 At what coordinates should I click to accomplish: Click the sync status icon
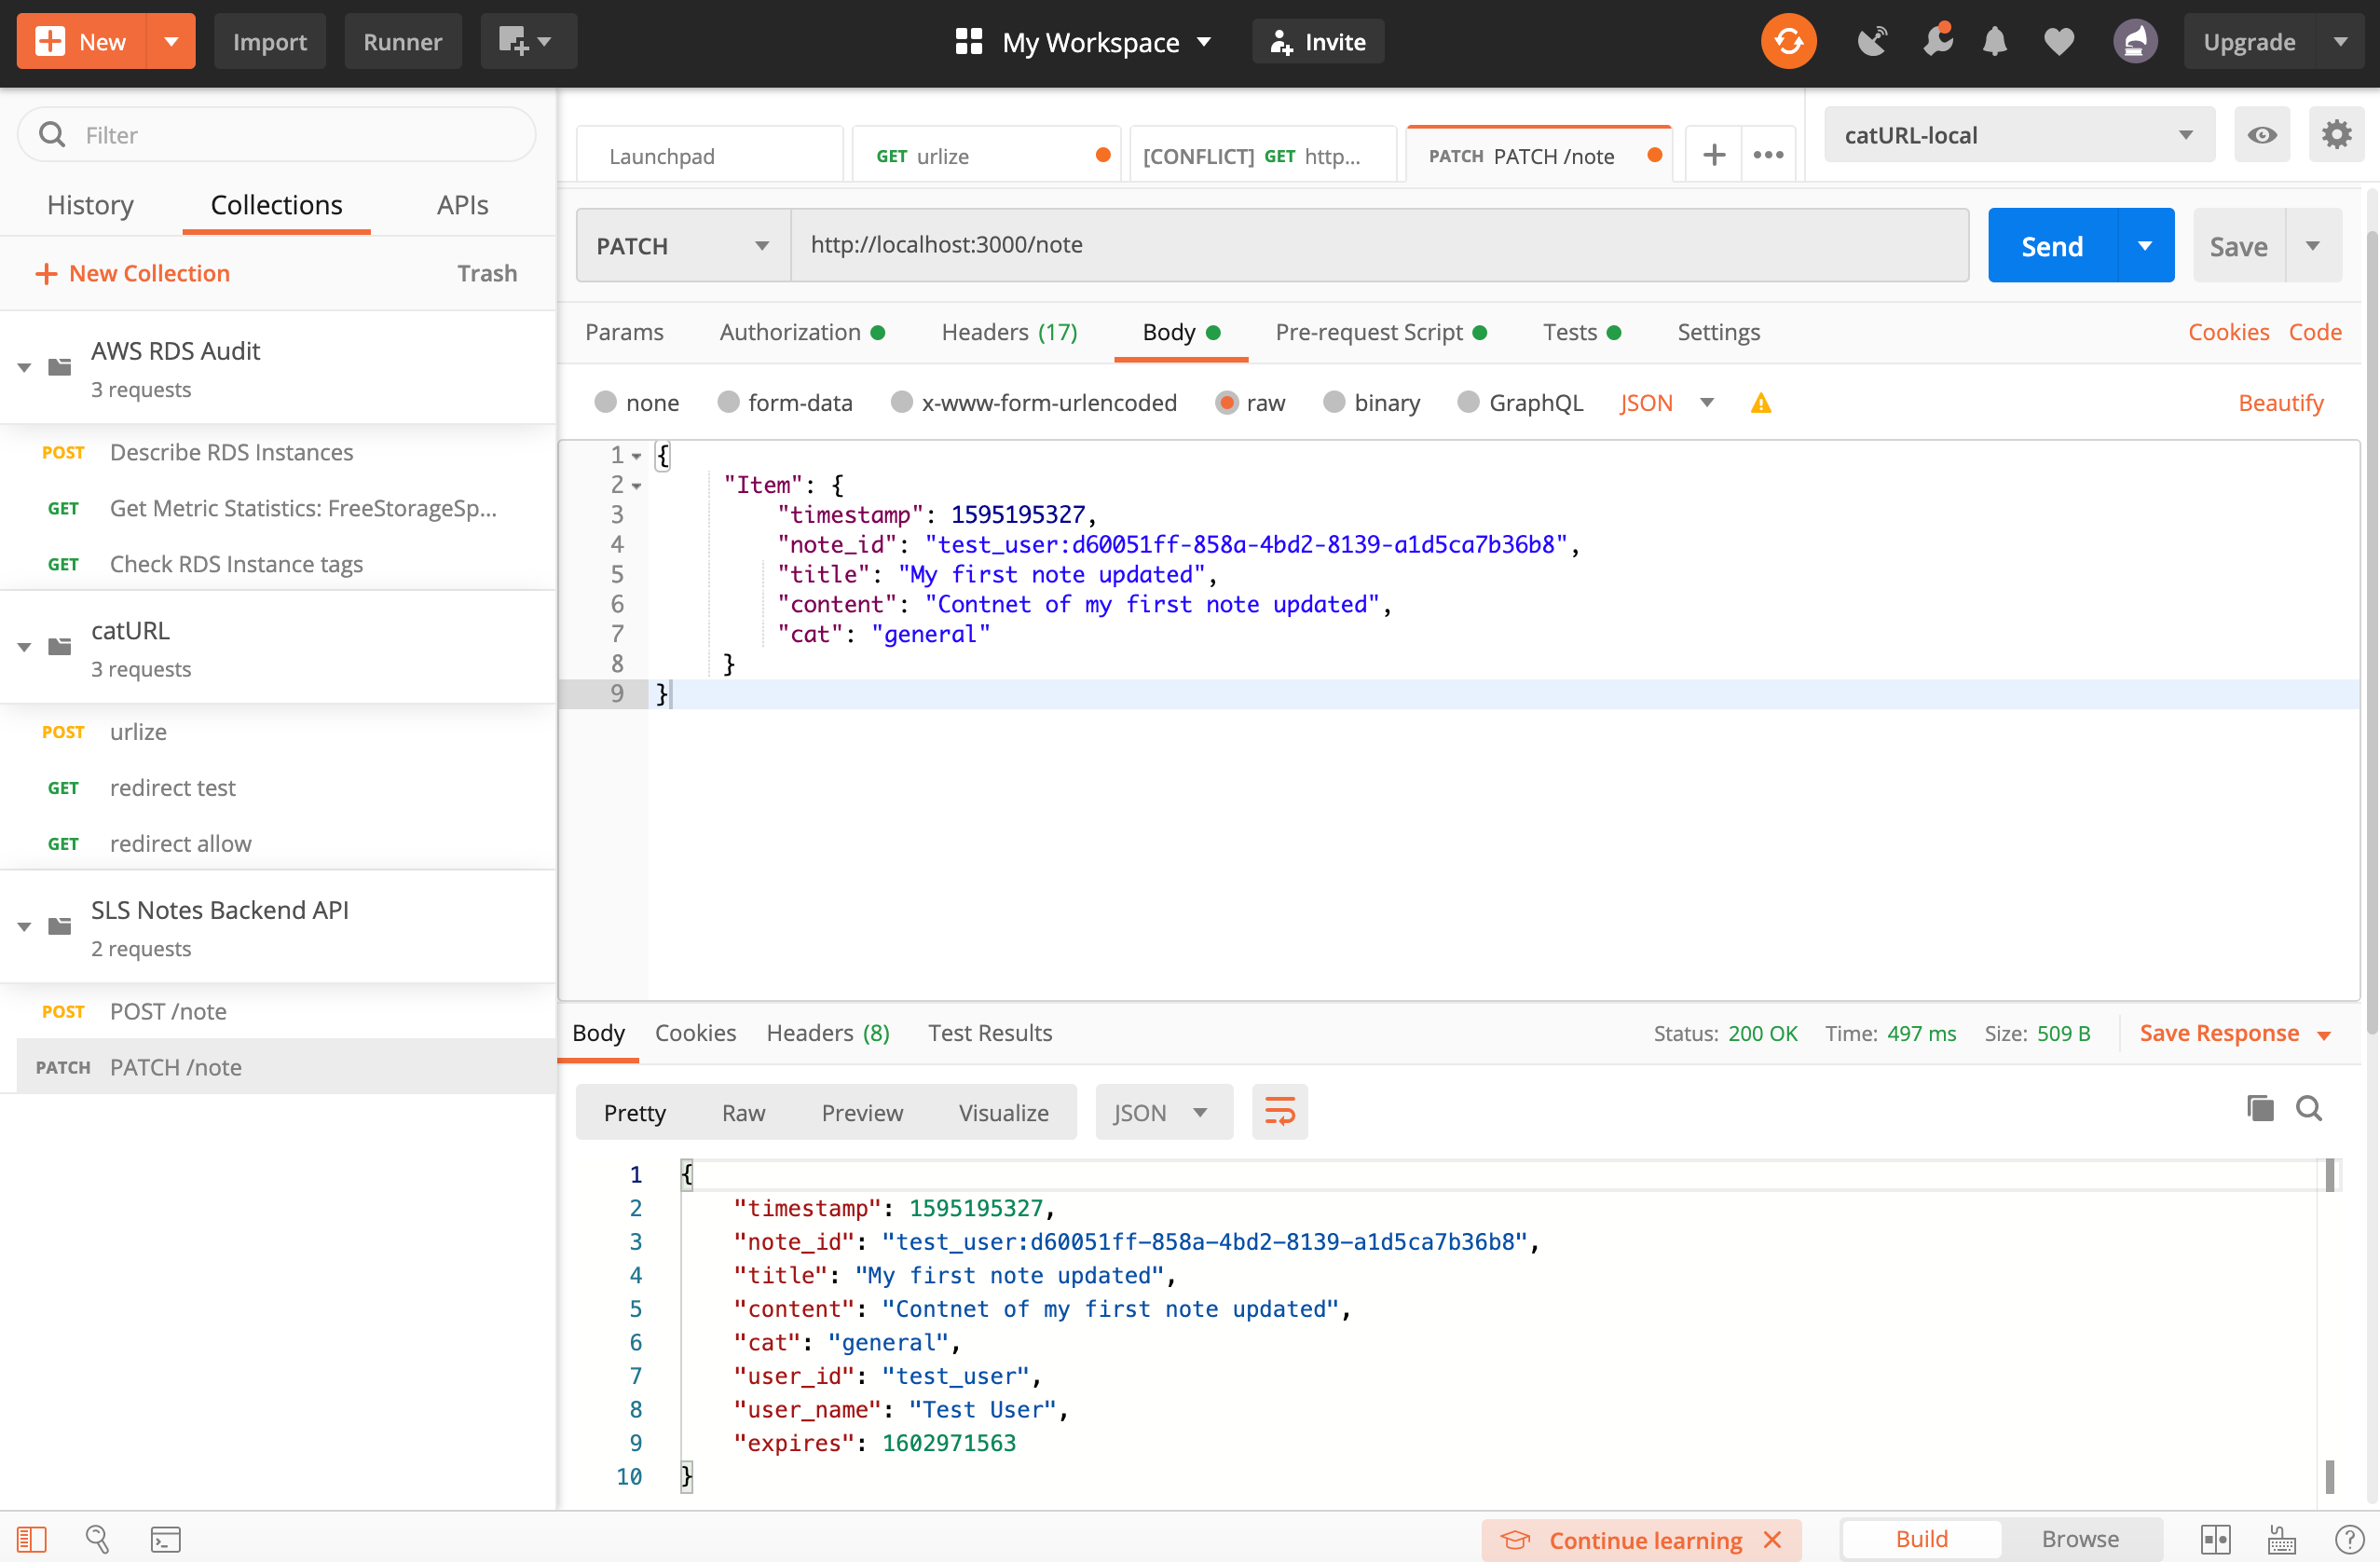pyautogui.click(x=1787, y=42)
